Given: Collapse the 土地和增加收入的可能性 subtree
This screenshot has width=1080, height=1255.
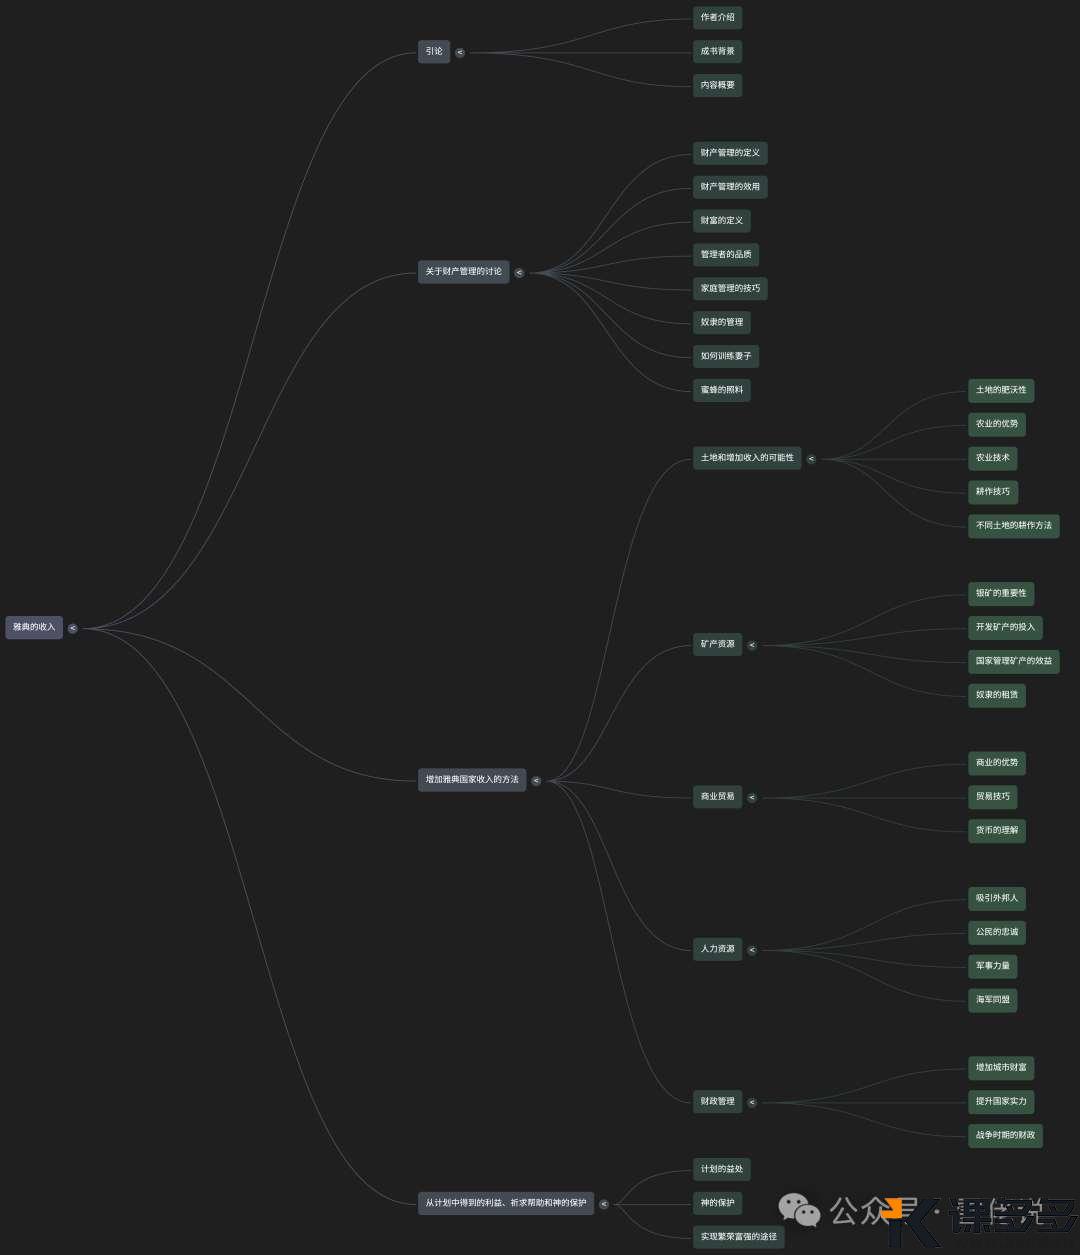Looking at the screenshot, I should (x=811, y=459).
